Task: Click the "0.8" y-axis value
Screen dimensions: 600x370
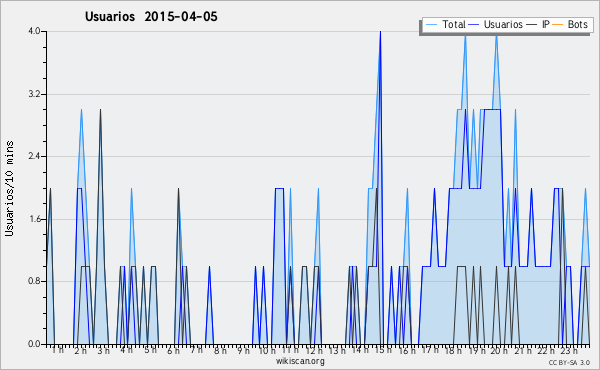Action: 34,281
